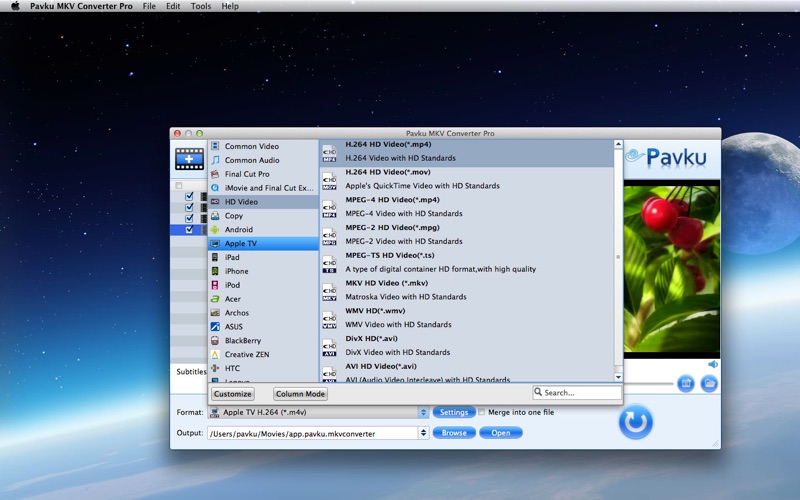Open the Format dropdown arrows

[423, 412]
